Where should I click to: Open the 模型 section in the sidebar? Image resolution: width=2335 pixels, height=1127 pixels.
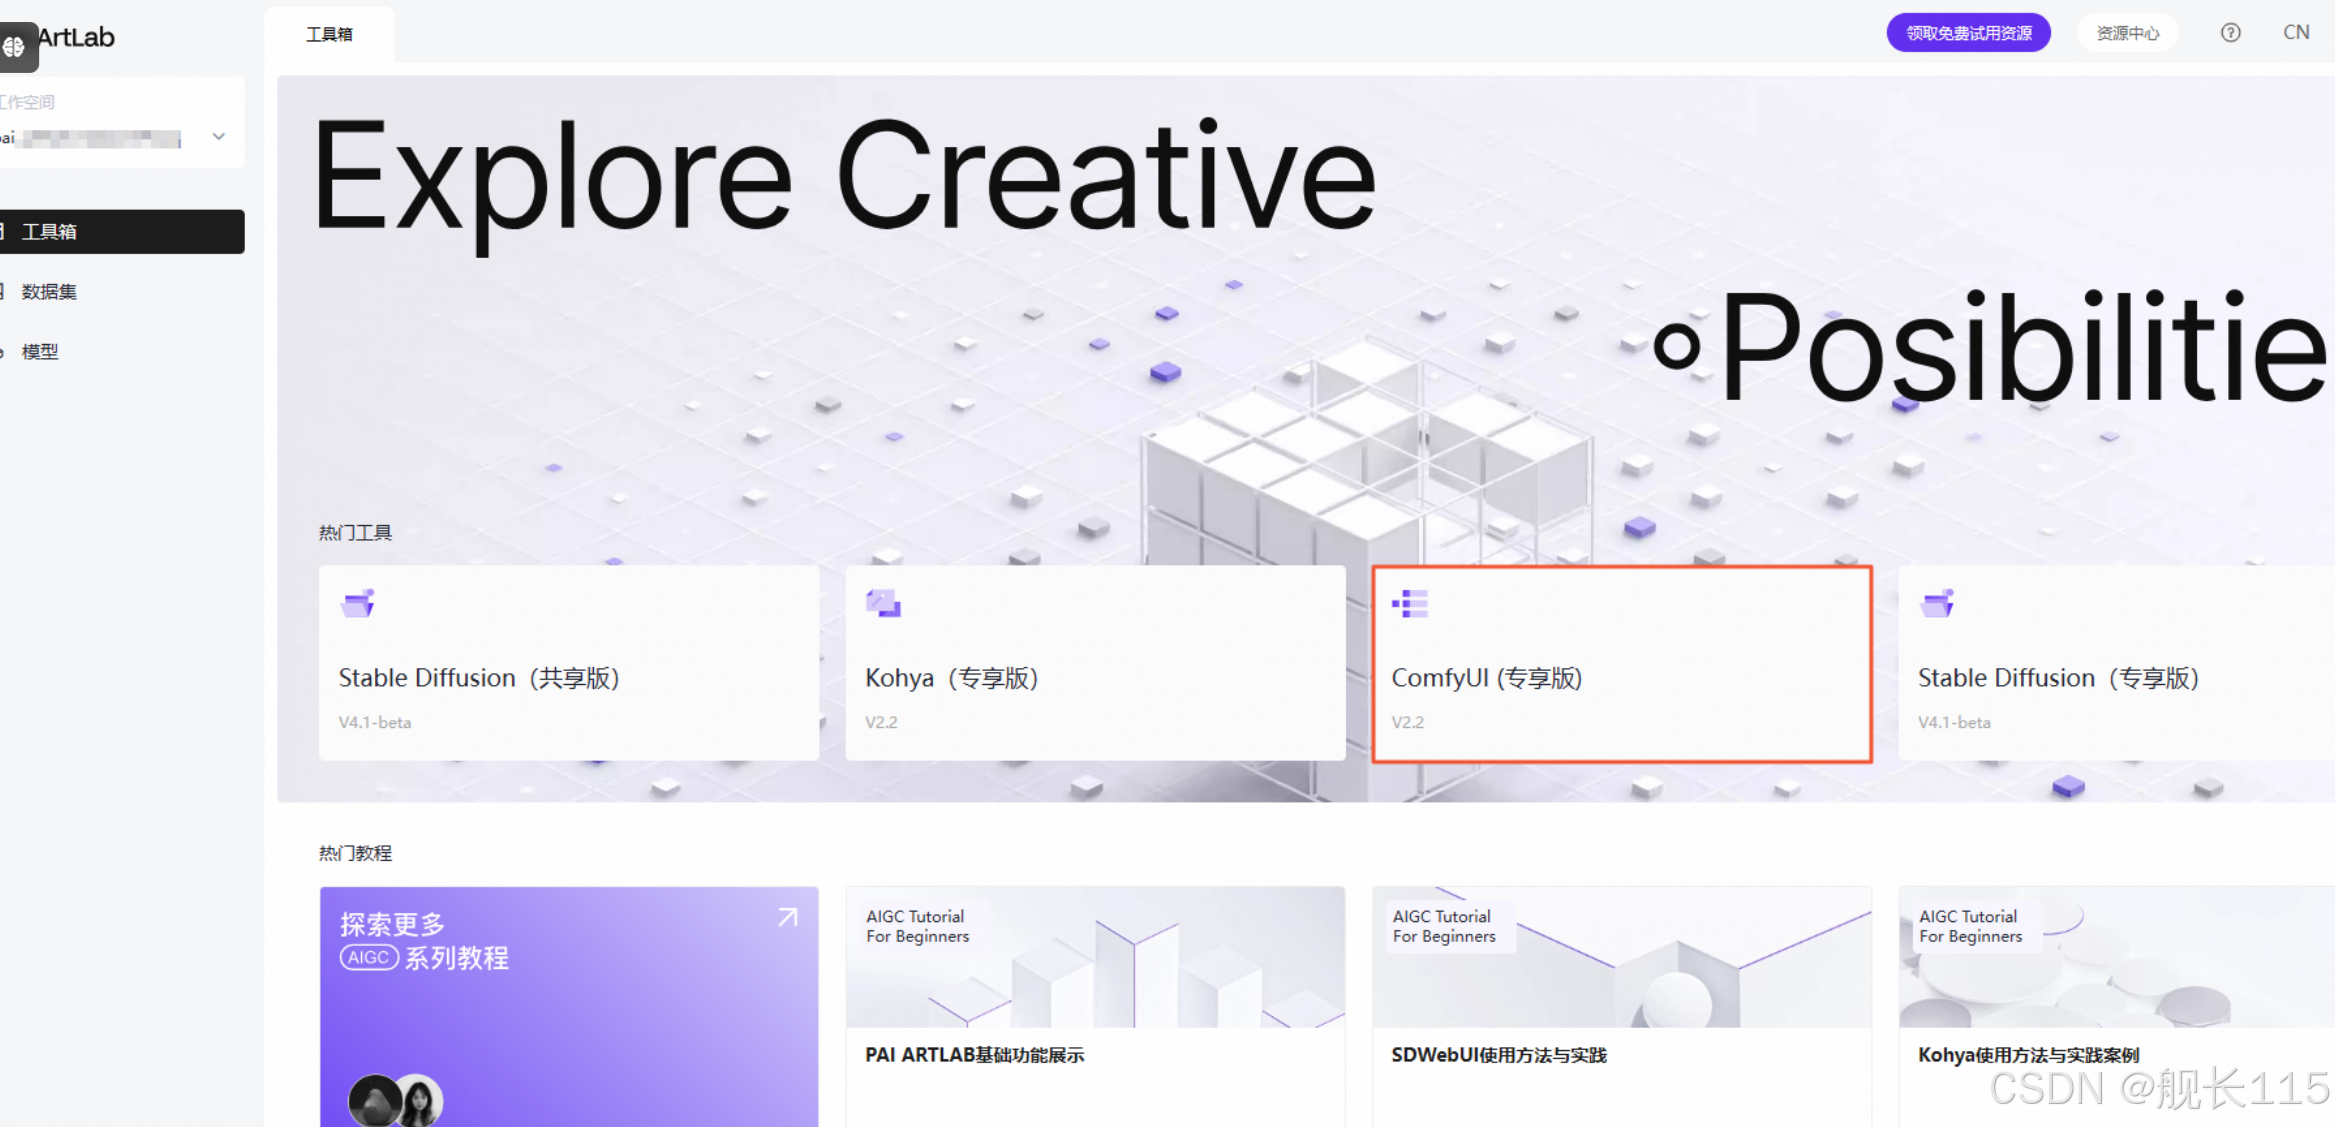[x=40, y=351]
